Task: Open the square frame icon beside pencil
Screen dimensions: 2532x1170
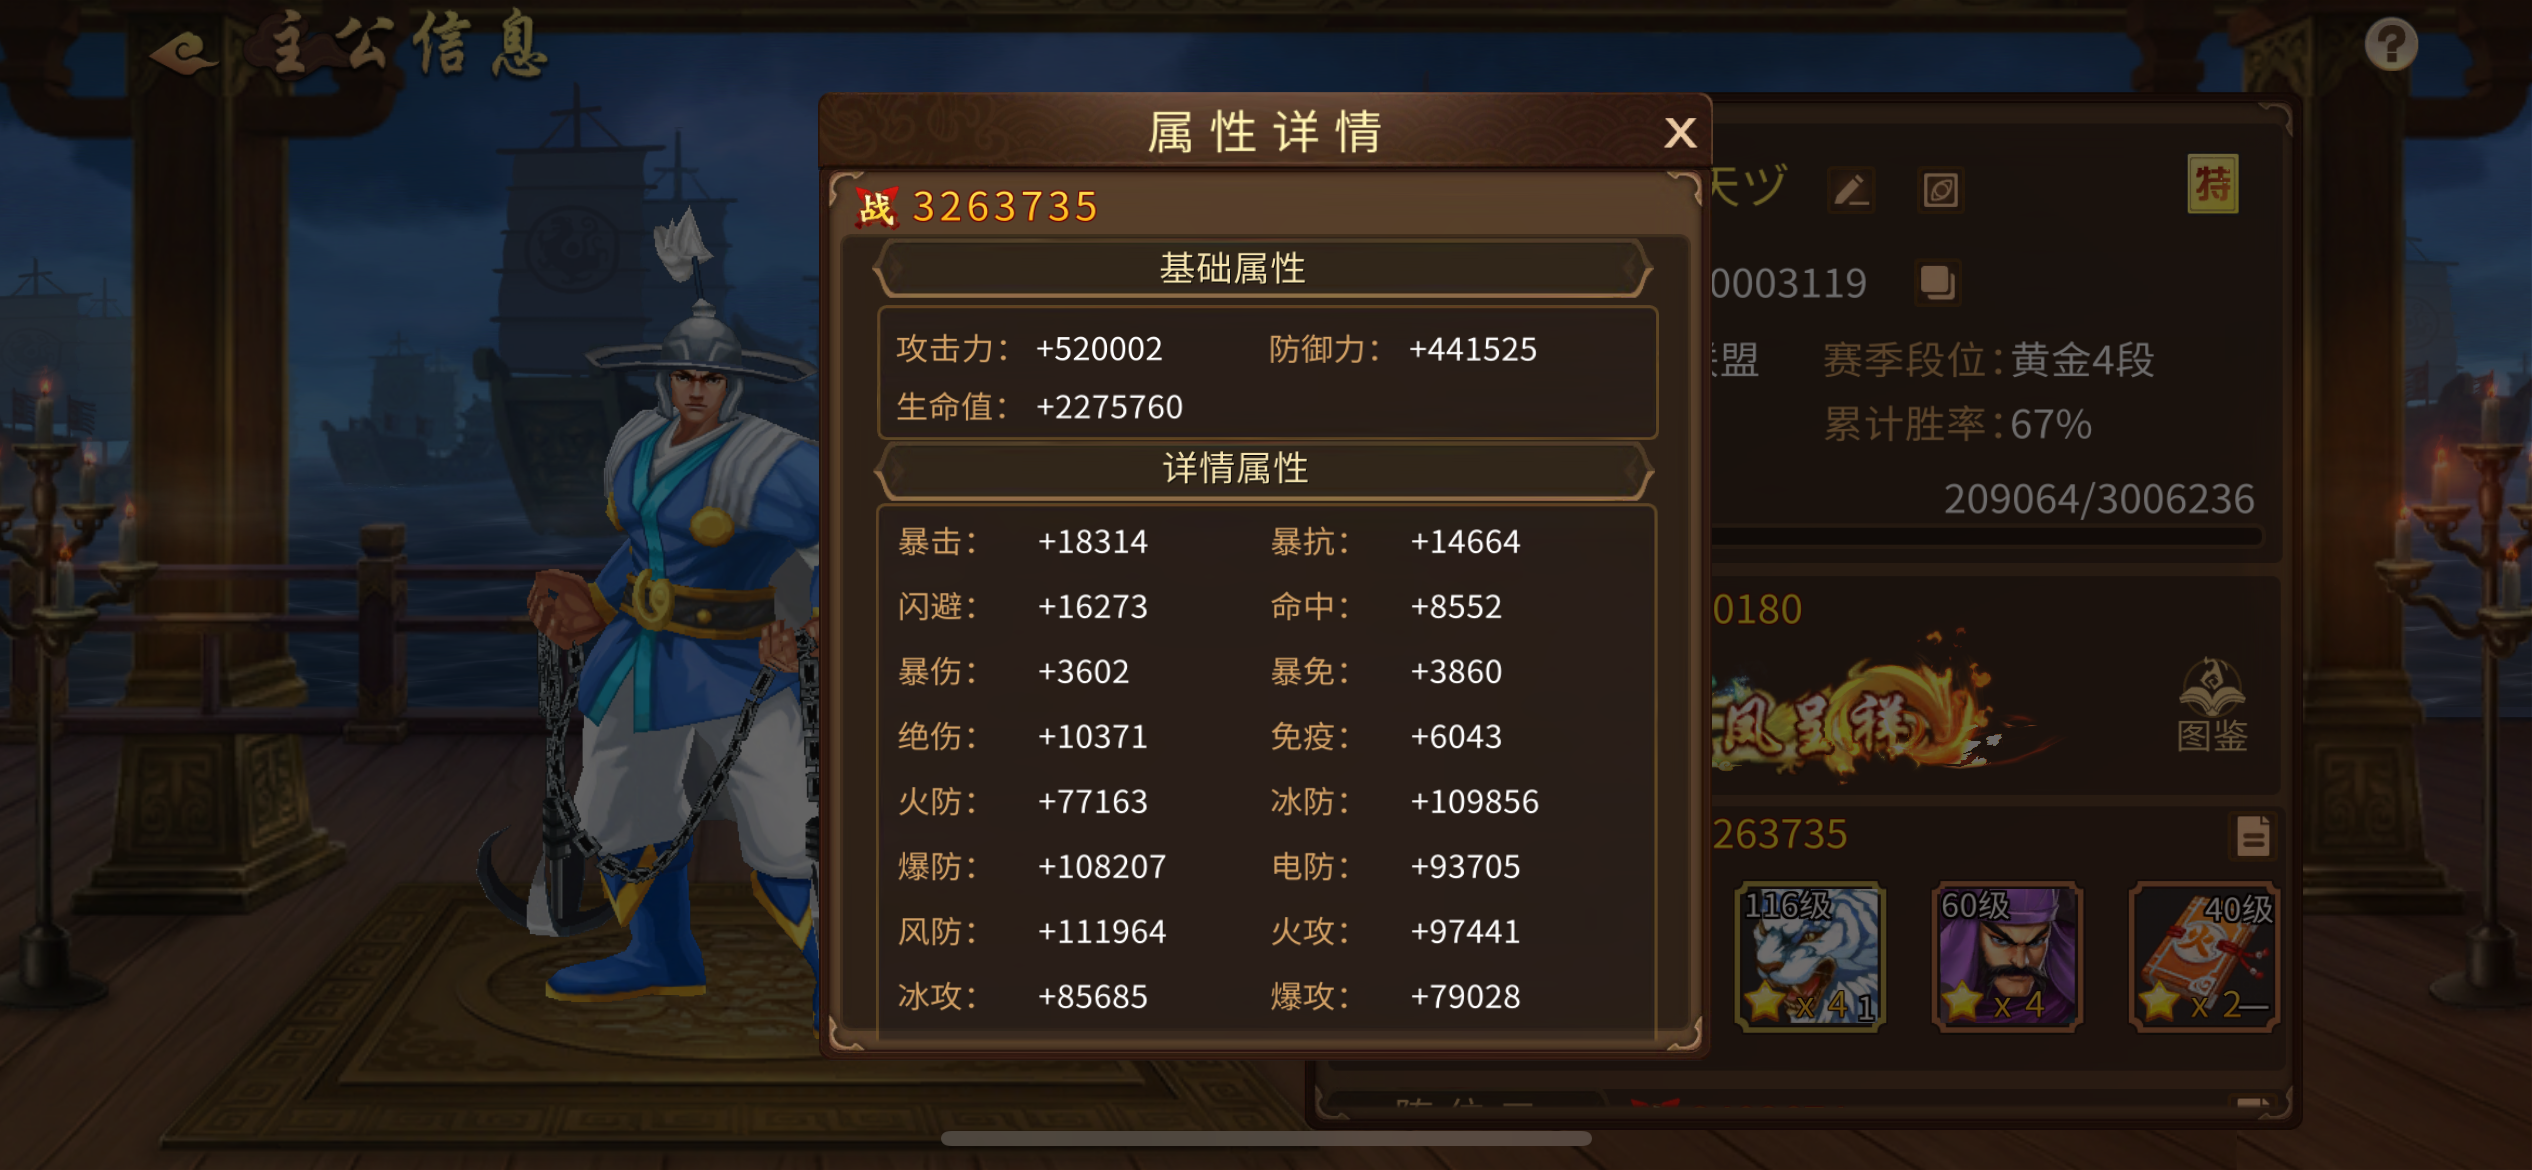Action: (x=1941, y=189)
